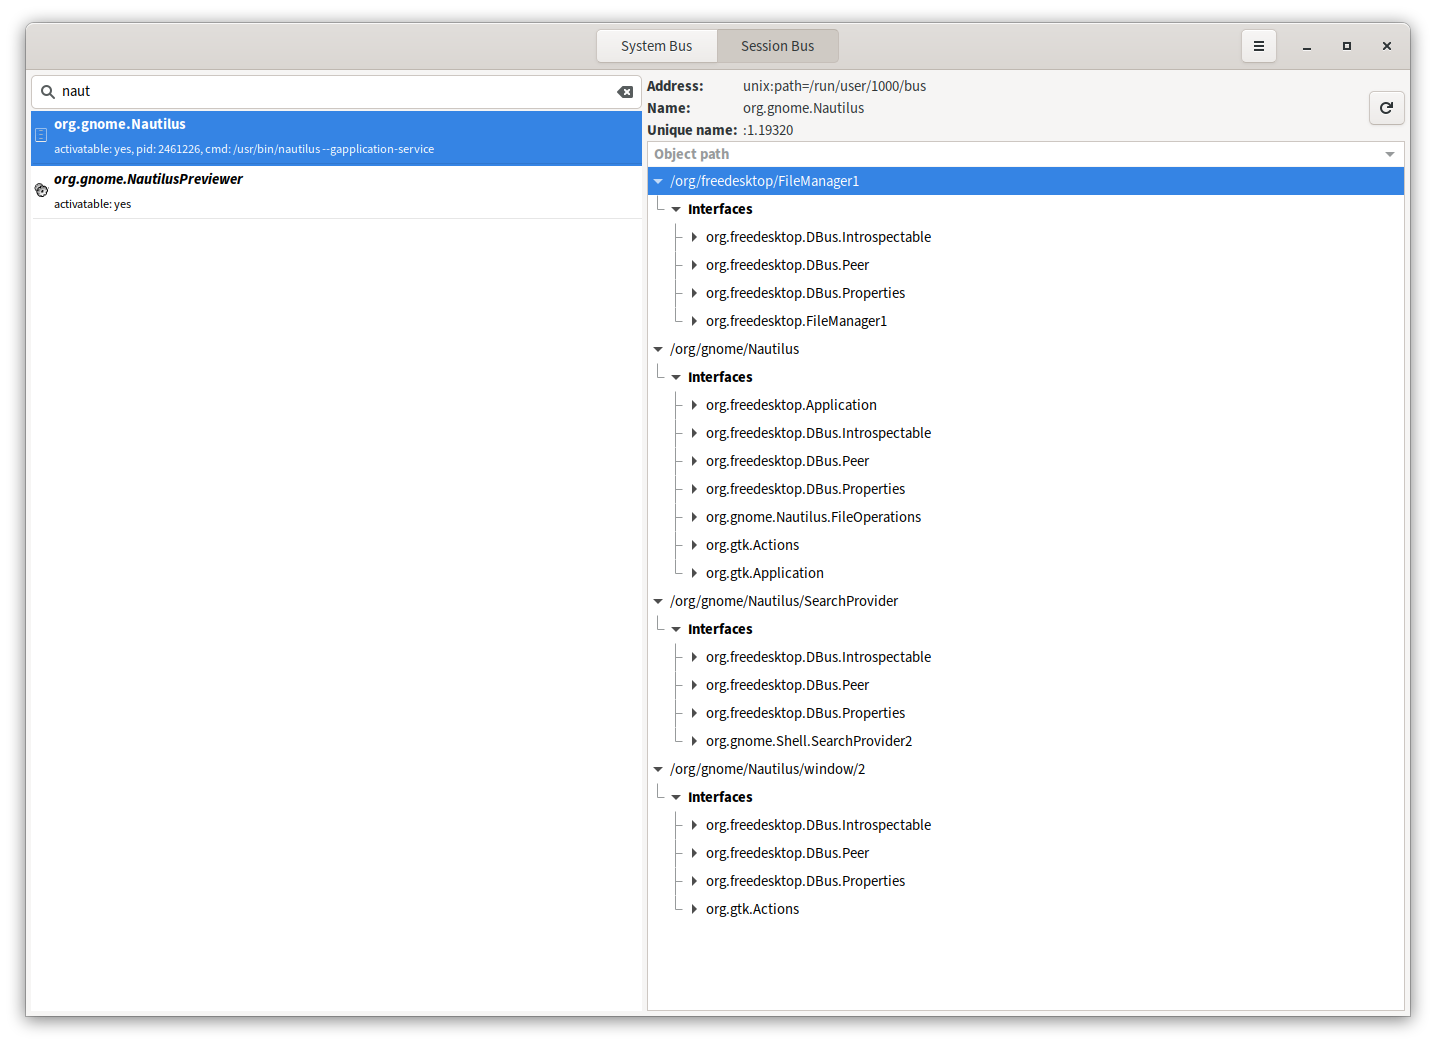Click the process icon beside org.gnome.Nautilus

pyautogui.click(x=41, y=135)
